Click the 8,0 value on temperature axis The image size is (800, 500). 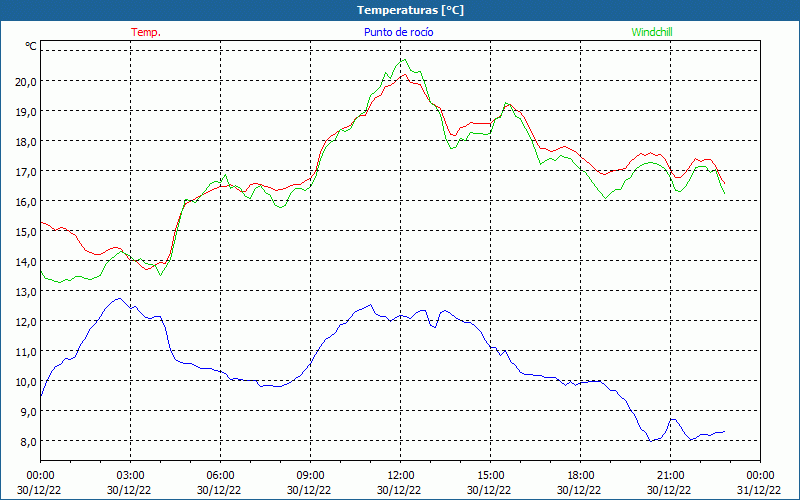pyautogui.click(x=28, y=442)
